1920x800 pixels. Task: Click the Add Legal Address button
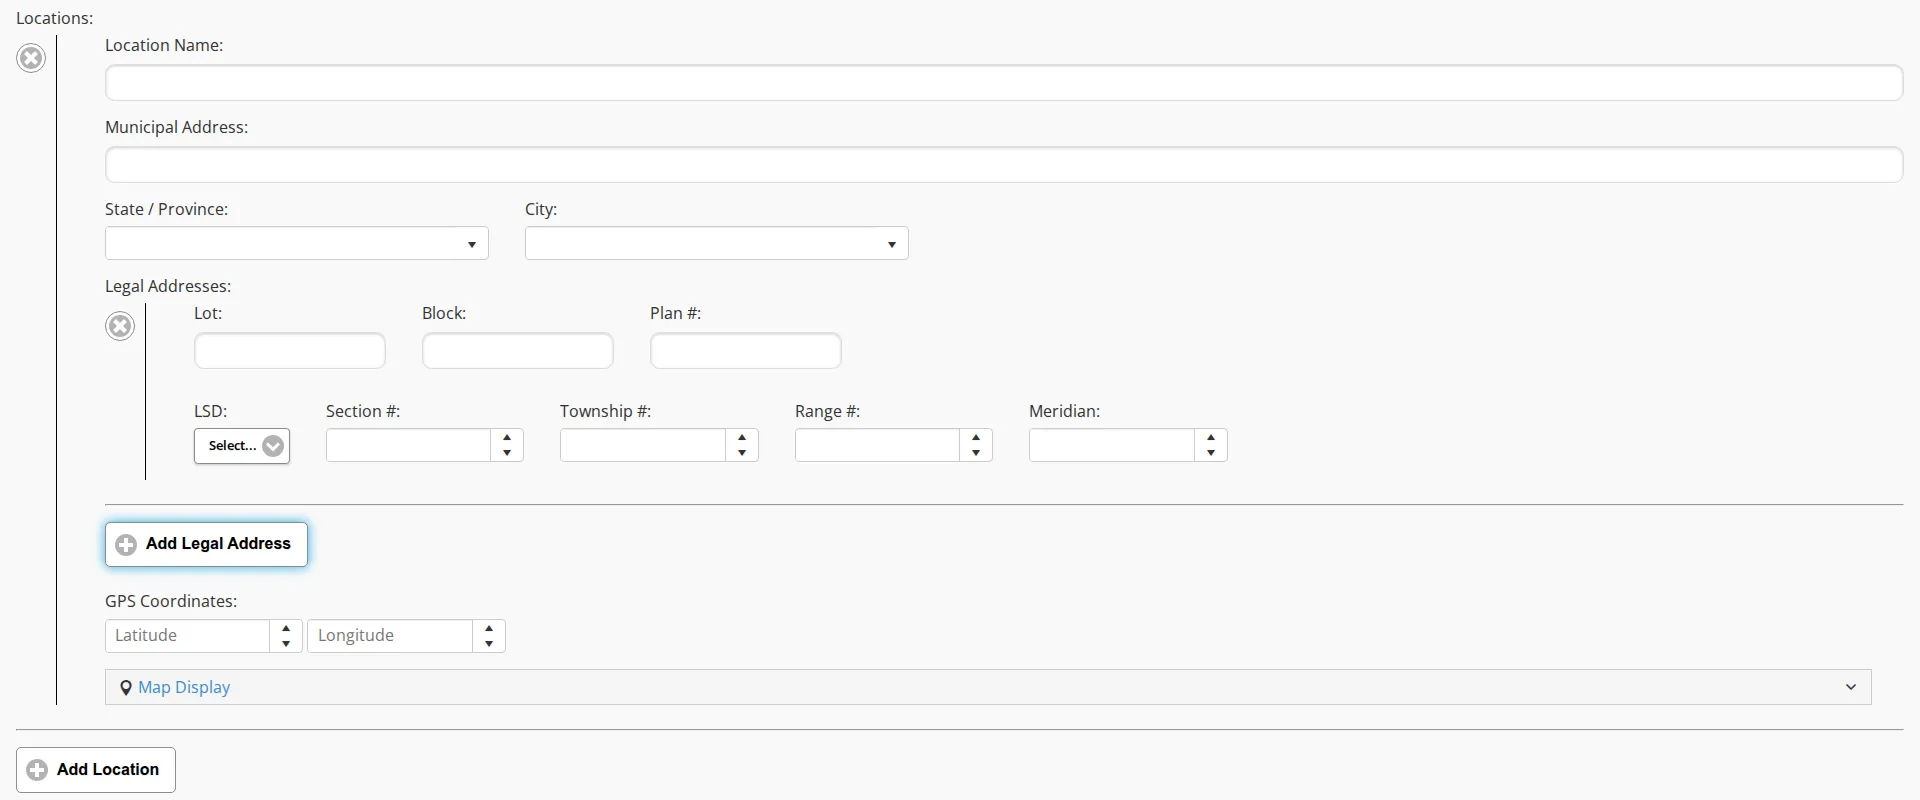point(206,544)
